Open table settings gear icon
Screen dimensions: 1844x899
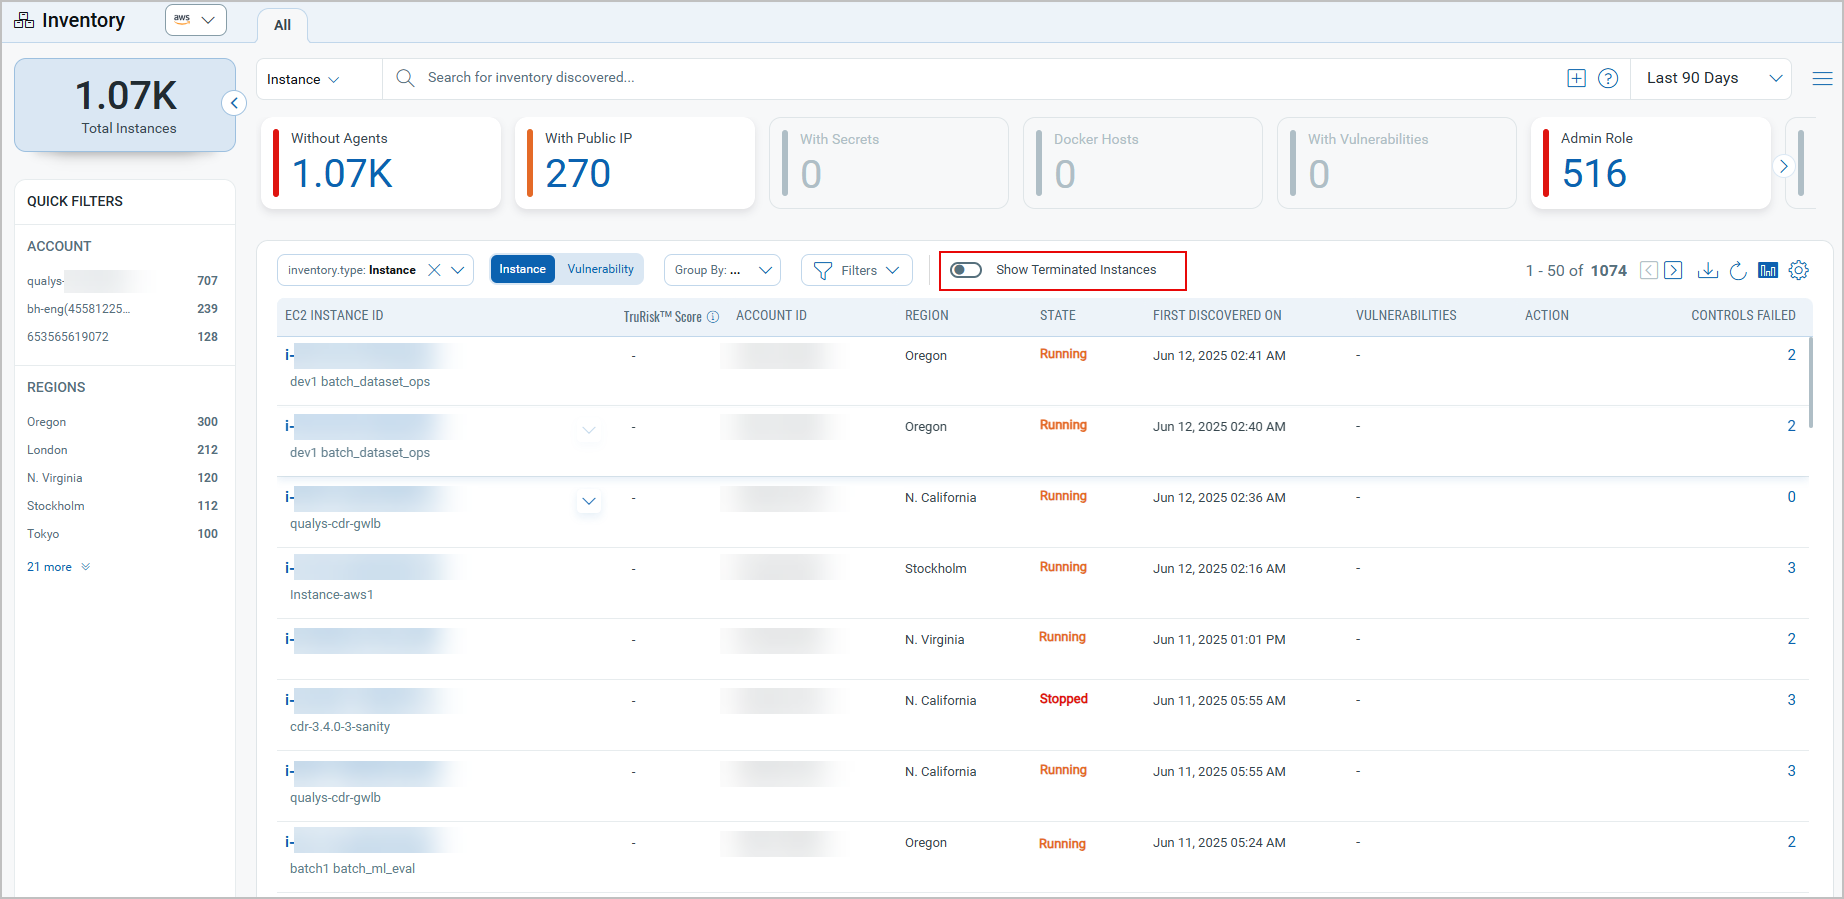(1799, 270)
